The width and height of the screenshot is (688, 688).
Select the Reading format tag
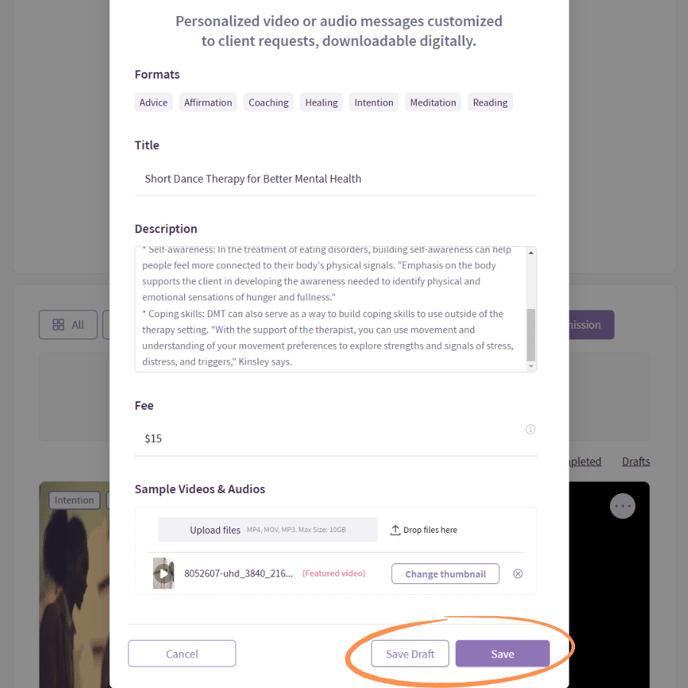tap(490, 102)
